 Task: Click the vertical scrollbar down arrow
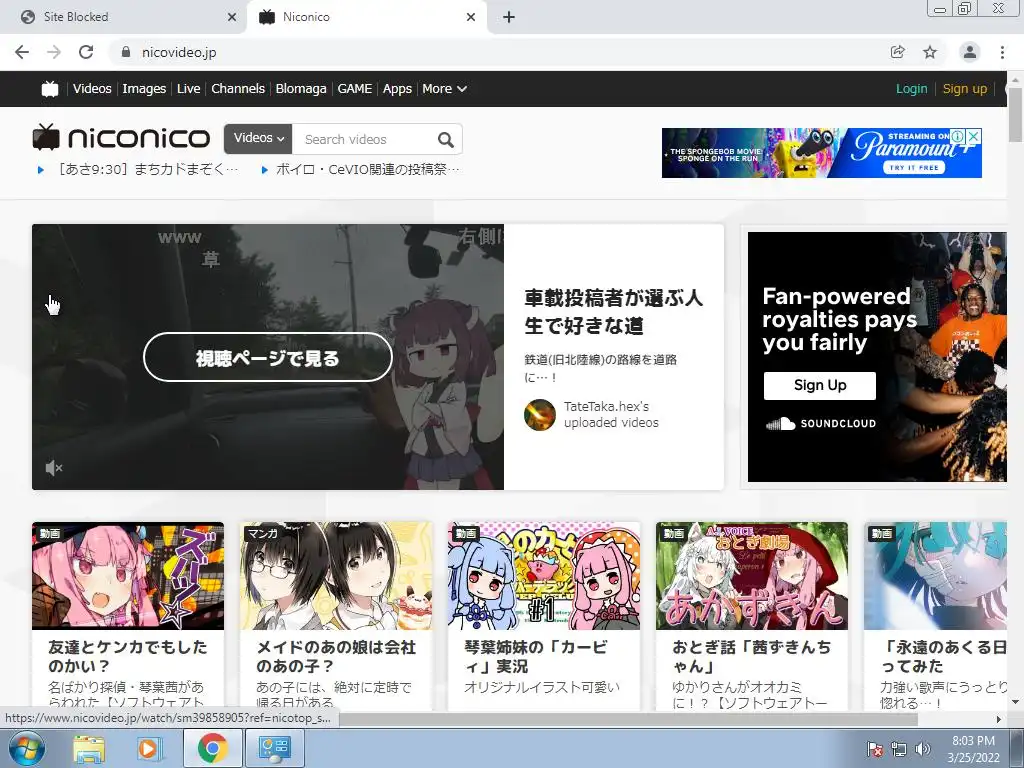click(x=1015, y=702)
